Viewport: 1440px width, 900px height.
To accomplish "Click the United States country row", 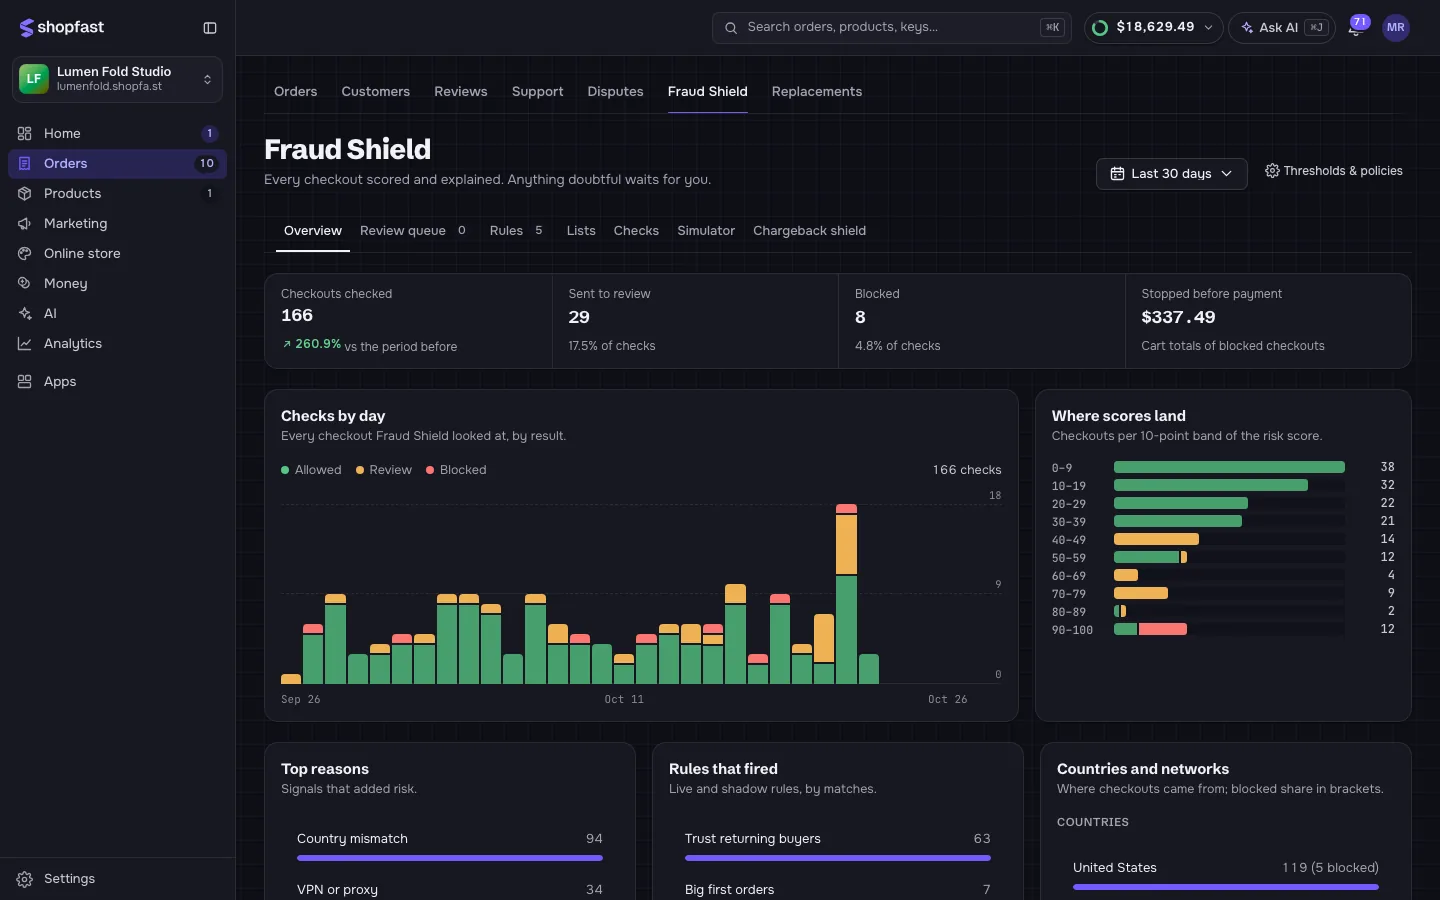I will click(1225, 874).
